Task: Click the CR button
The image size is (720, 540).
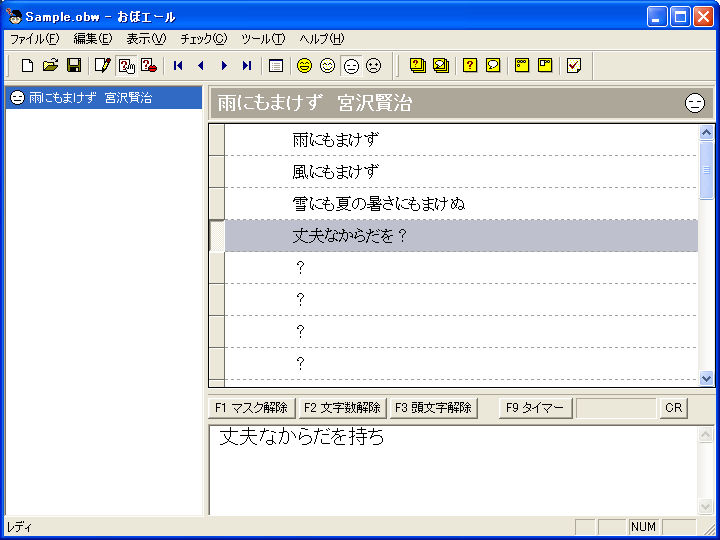Action: point(674,408)
